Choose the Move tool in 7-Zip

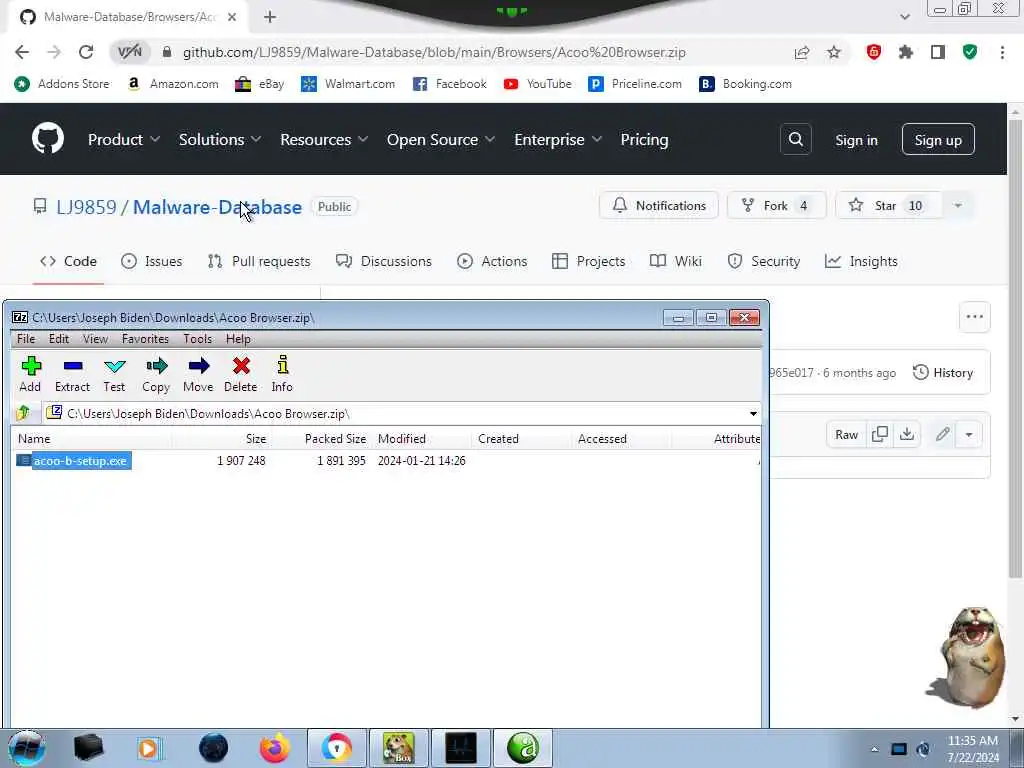point(199,374)
